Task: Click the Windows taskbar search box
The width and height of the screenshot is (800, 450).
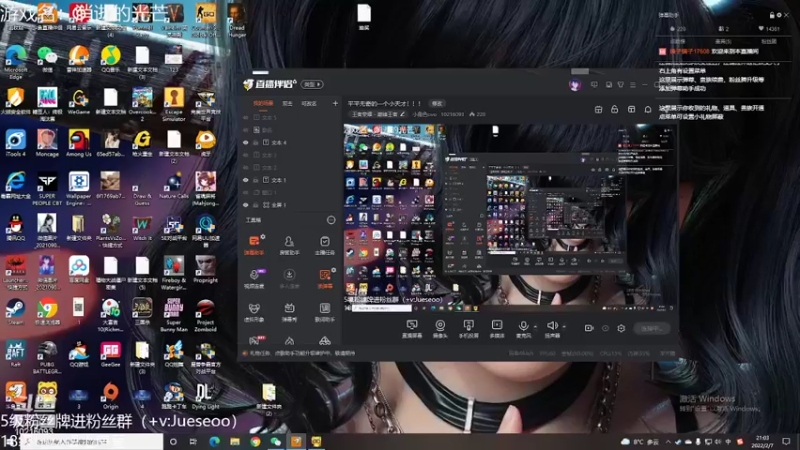Action: coord(92,441)
